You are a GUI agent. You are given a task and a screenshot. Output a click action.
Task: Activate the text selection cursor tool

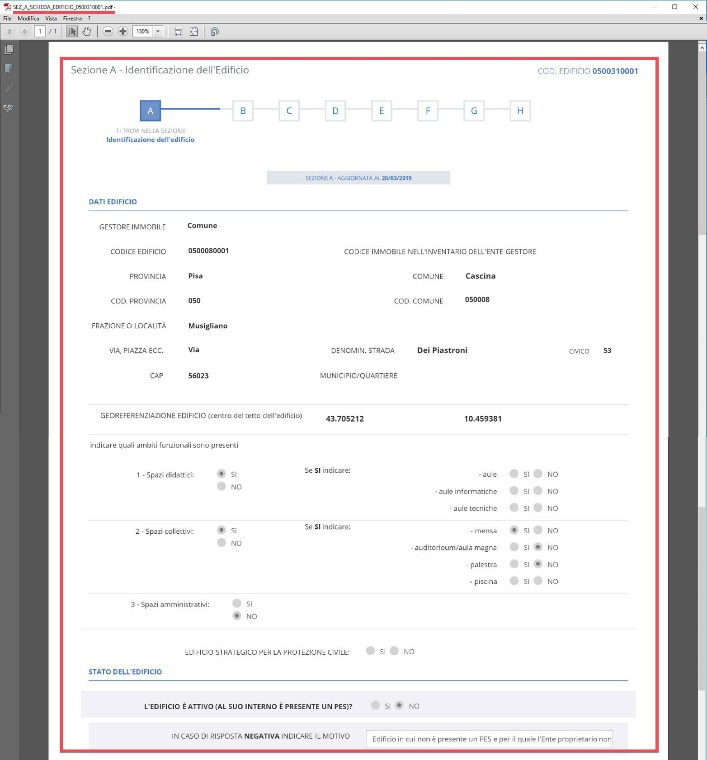72,32
